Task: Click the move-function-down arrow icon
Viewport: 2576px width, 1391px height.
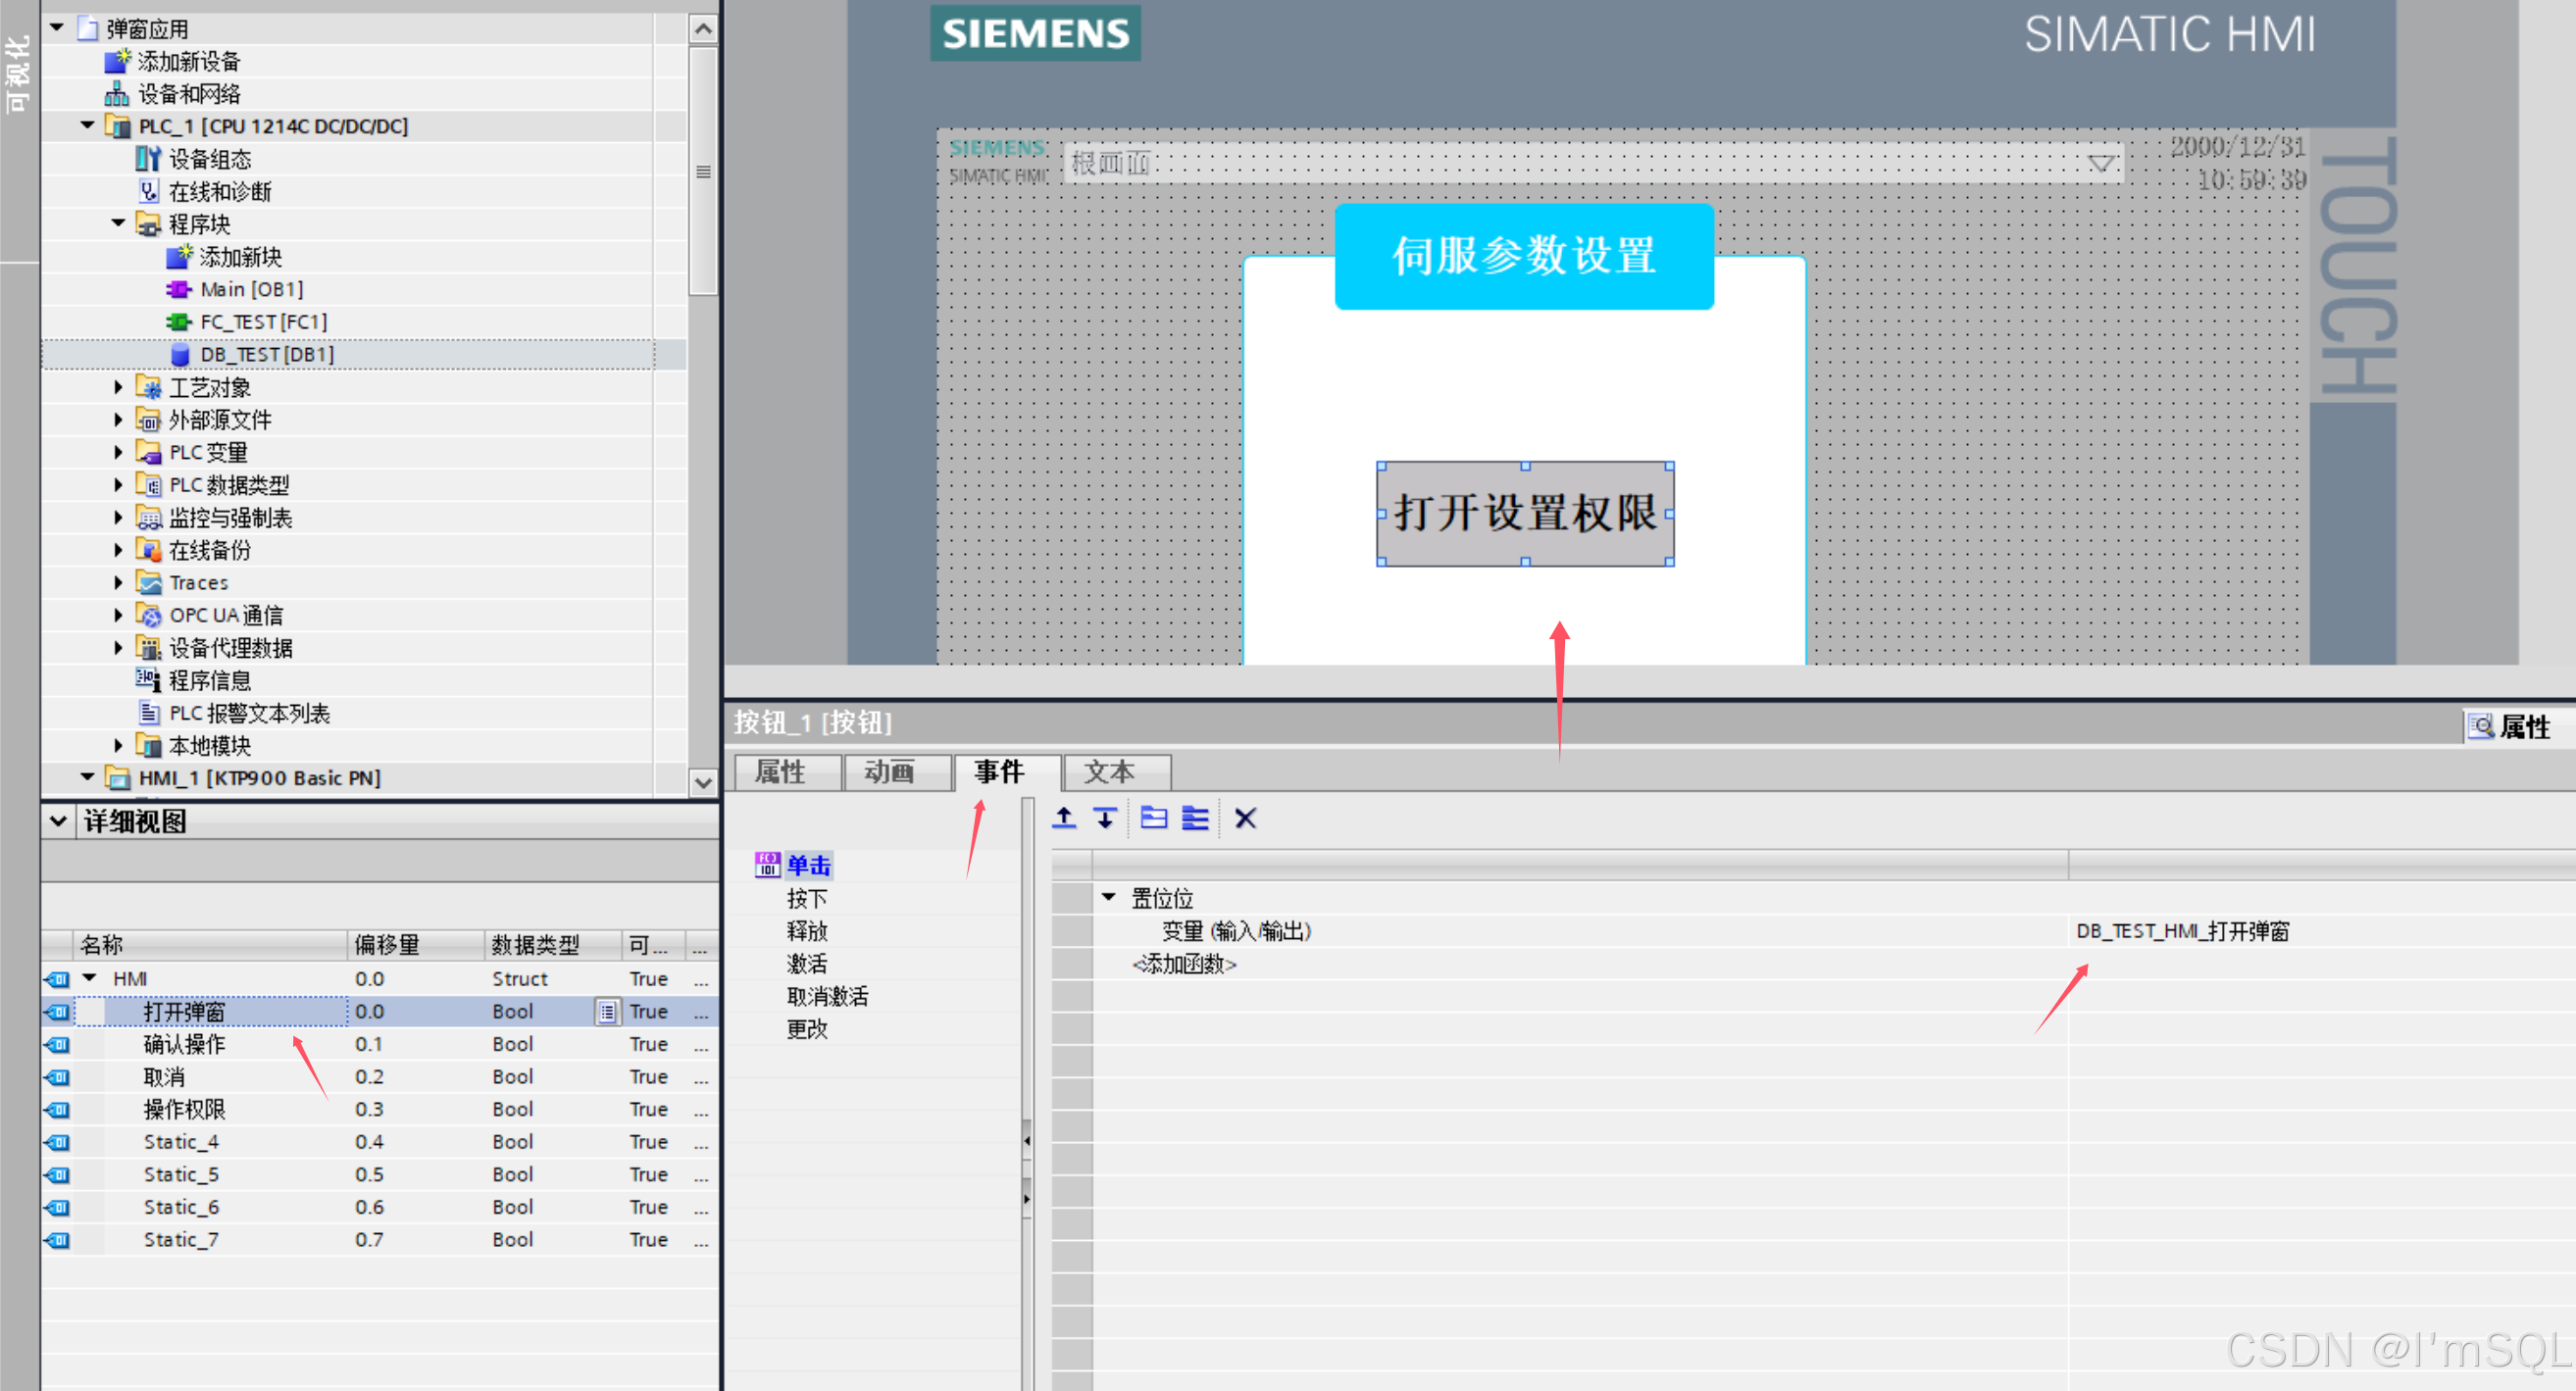Action: click(1105, 819)
